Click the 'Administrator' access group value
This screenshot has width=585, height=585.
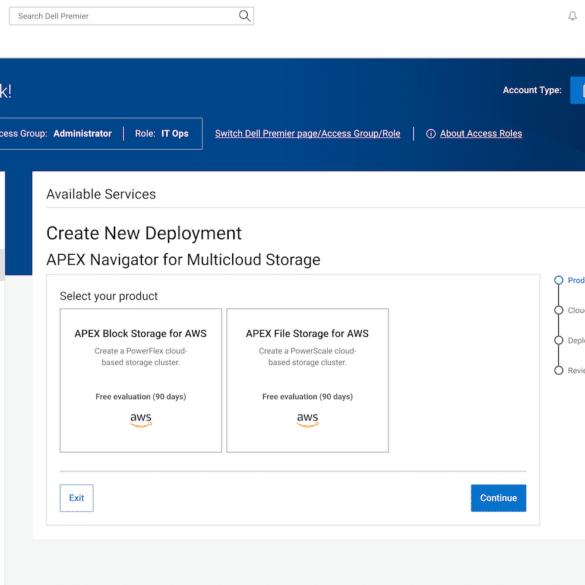click(x=82, y=134)
